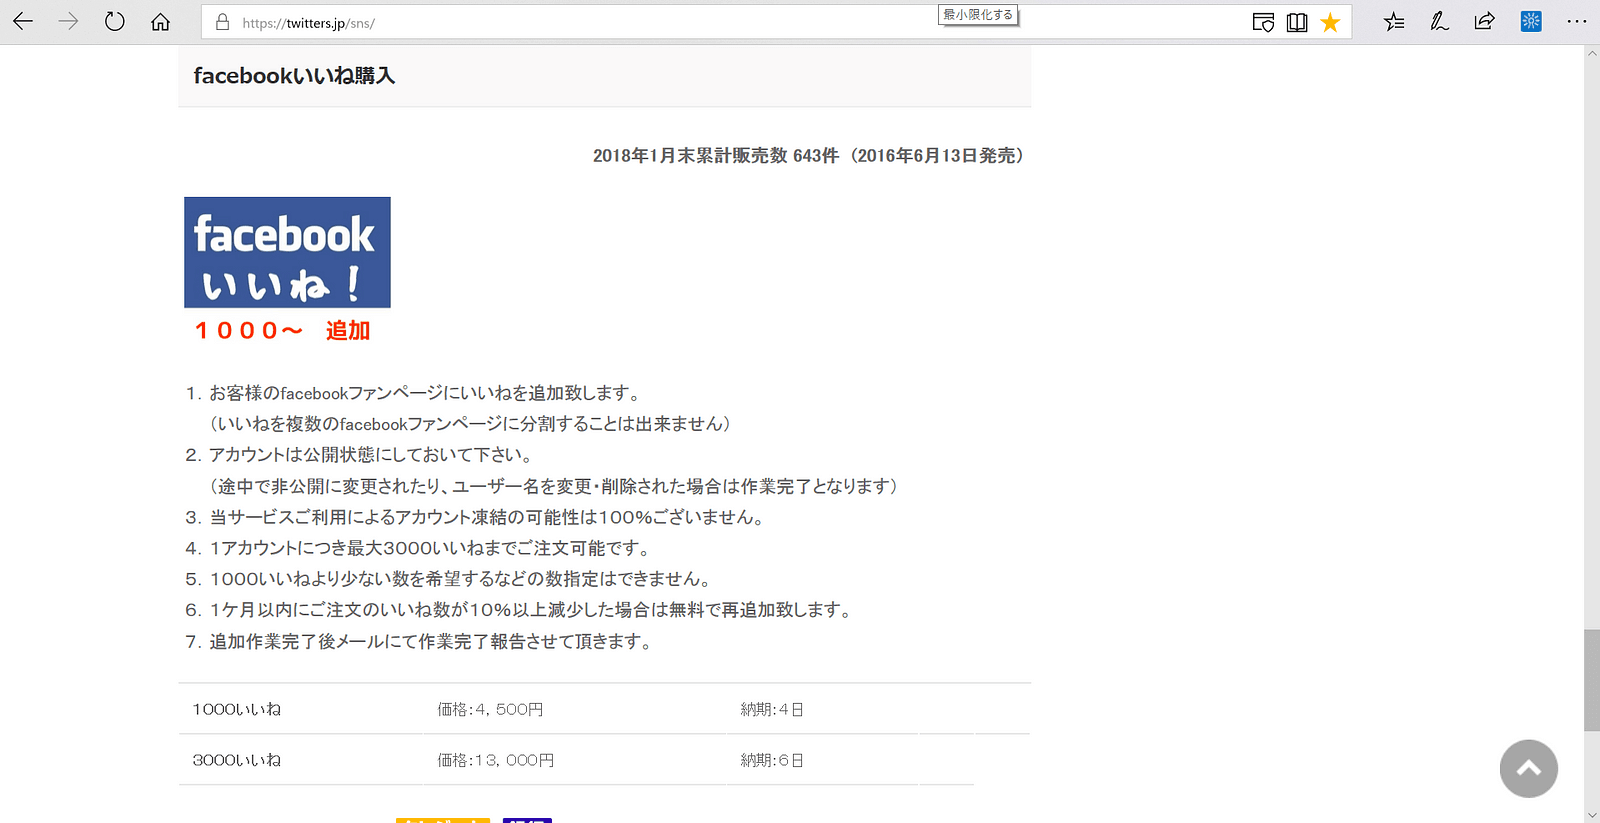This screenshot has height=823, width=1600.
Task: Go back to the previous page
Action: tap(23, 22)
